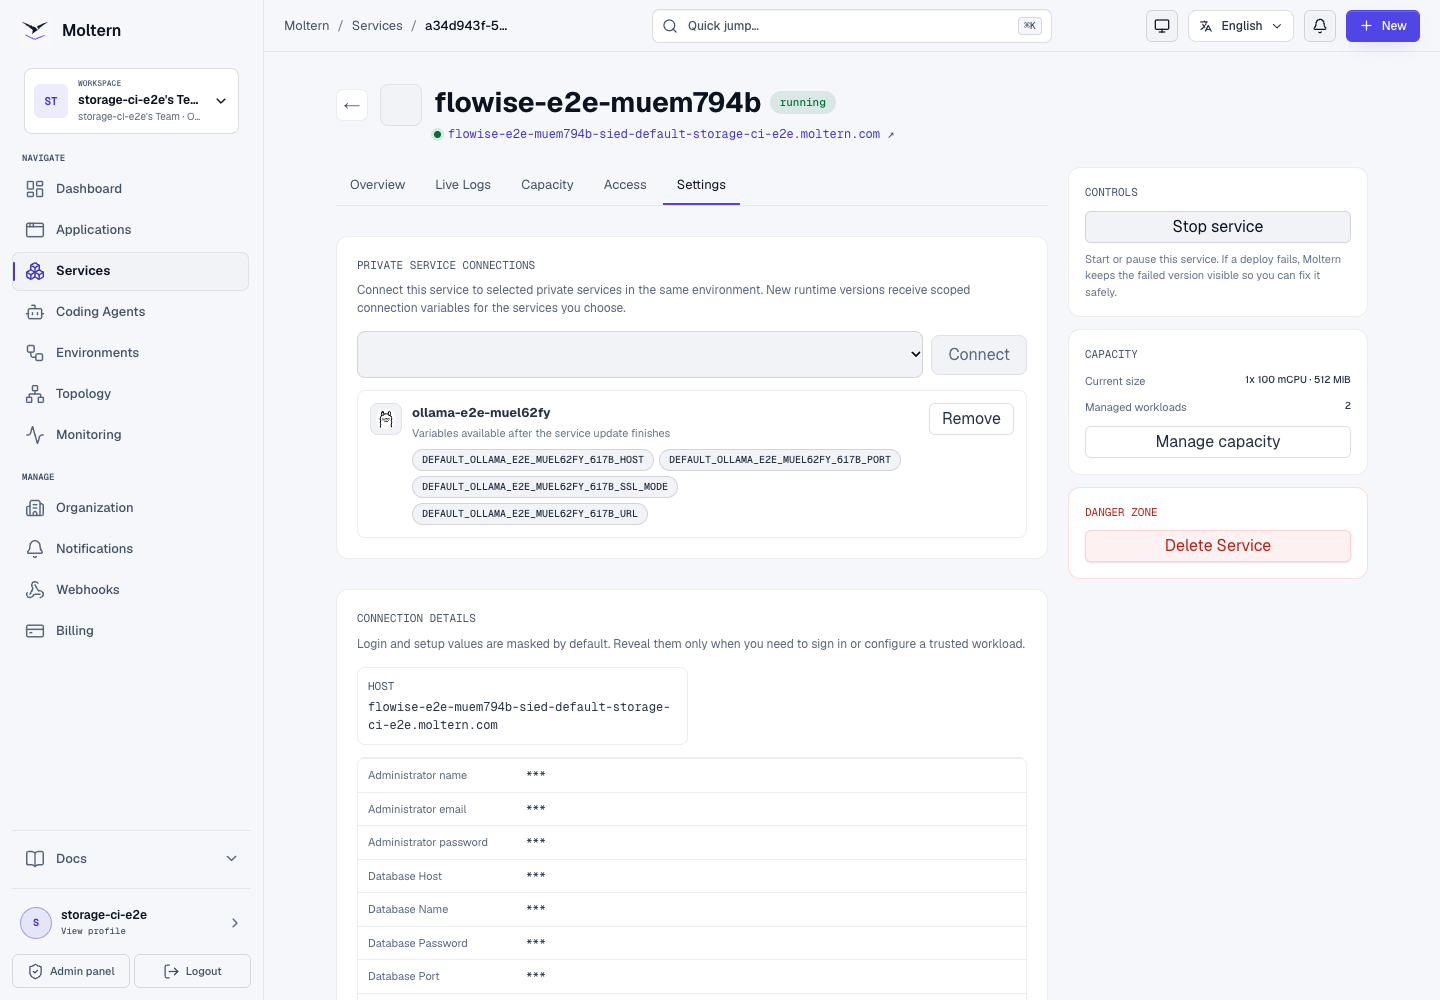Open the English language dropdown
This screenshot has width=1440, height=1000.
pos(1241,26)
